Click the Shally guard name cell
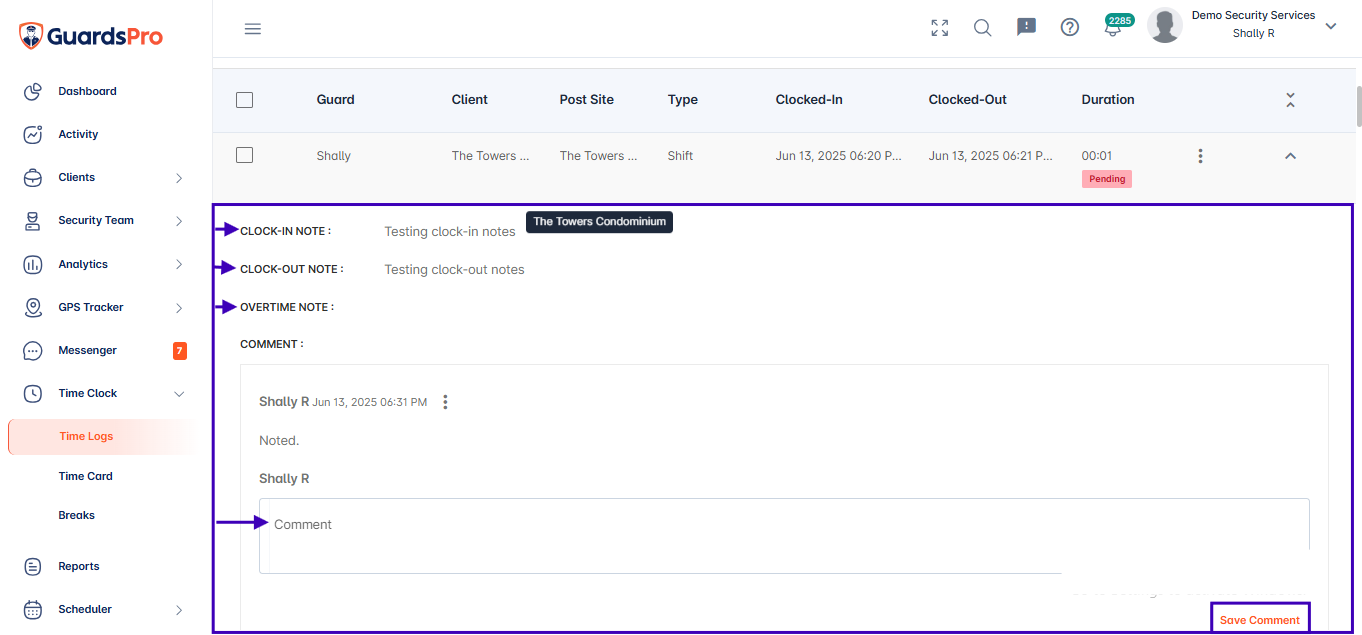 (334, 156)
